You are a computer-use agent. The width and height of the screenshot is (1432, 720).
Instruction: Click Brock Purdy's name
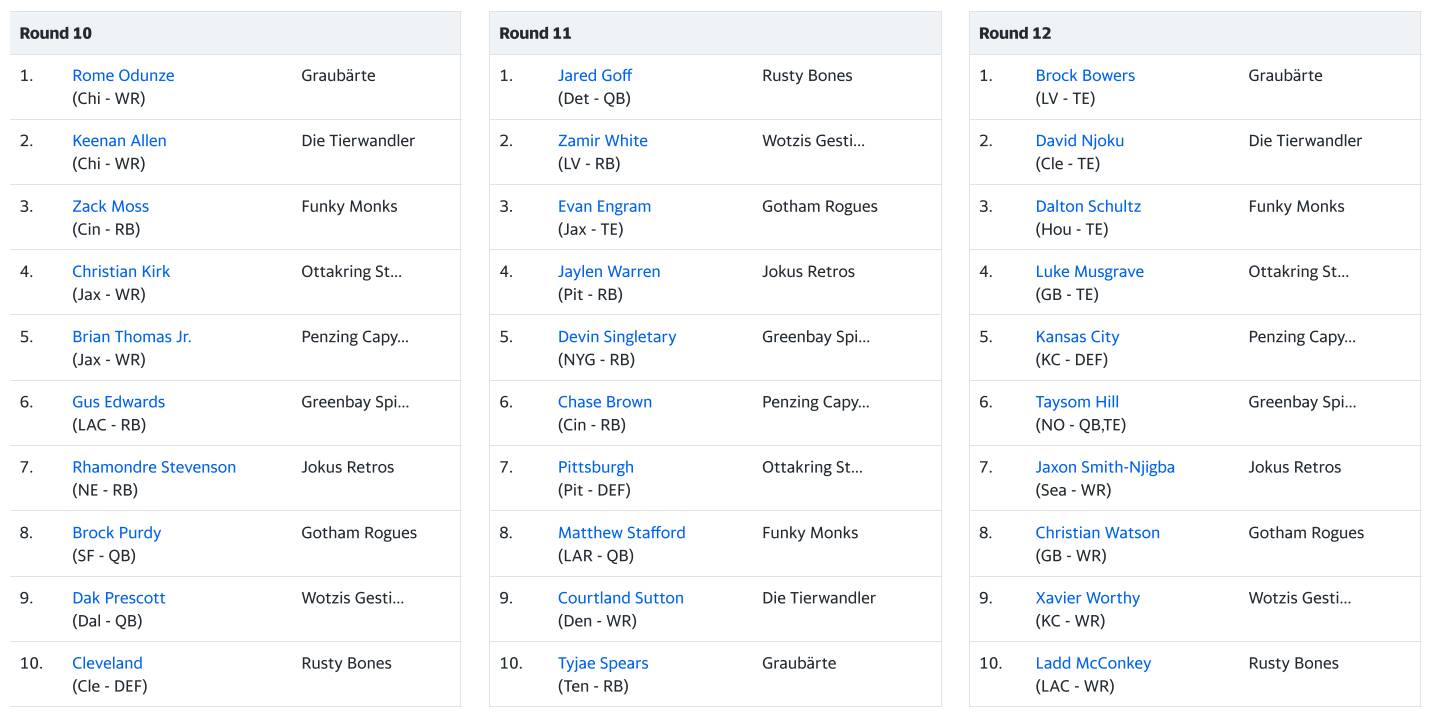click(116, 533)
